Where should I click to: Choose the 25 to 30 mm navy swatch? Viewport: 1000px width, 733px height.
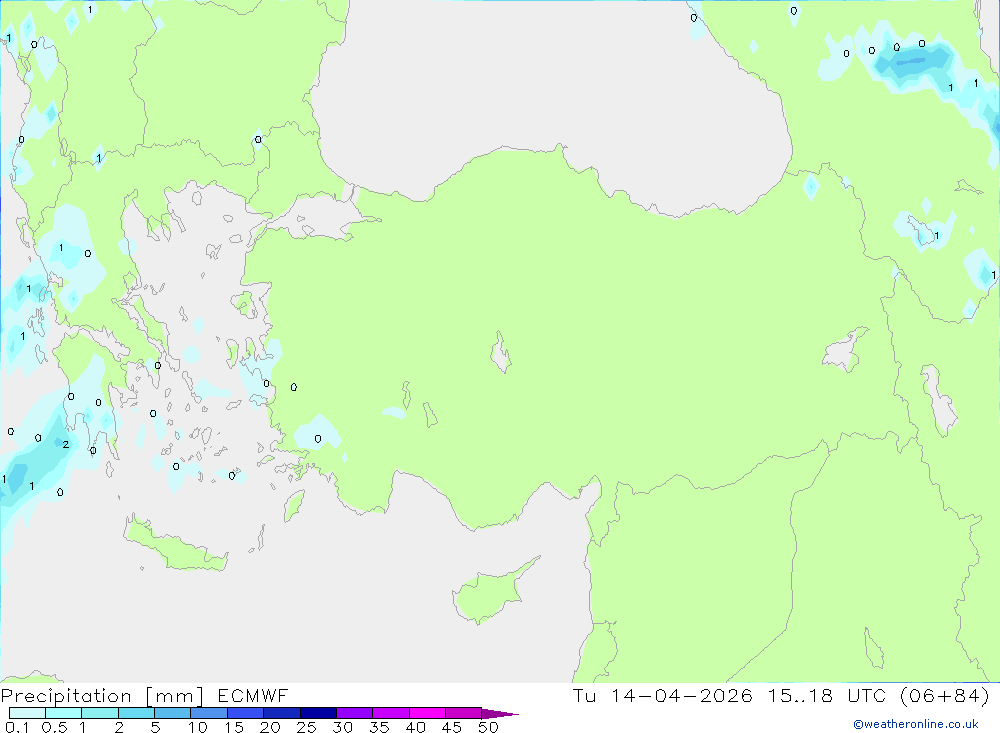(x=318, y=713)
